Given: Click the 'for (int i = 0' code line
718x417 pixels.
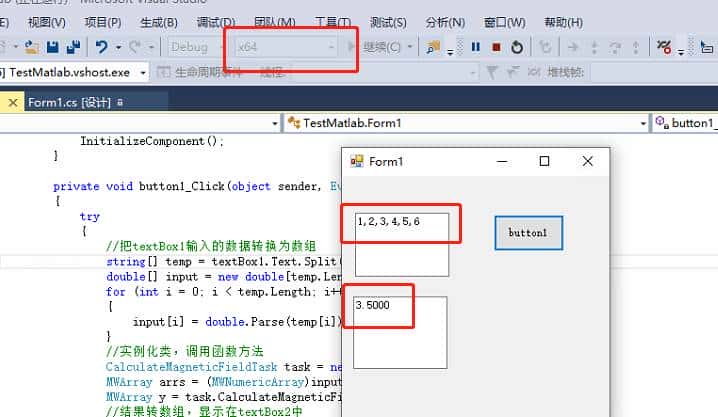Looking at the screenshot, I should pyautogui.click(x=223, y=292).
